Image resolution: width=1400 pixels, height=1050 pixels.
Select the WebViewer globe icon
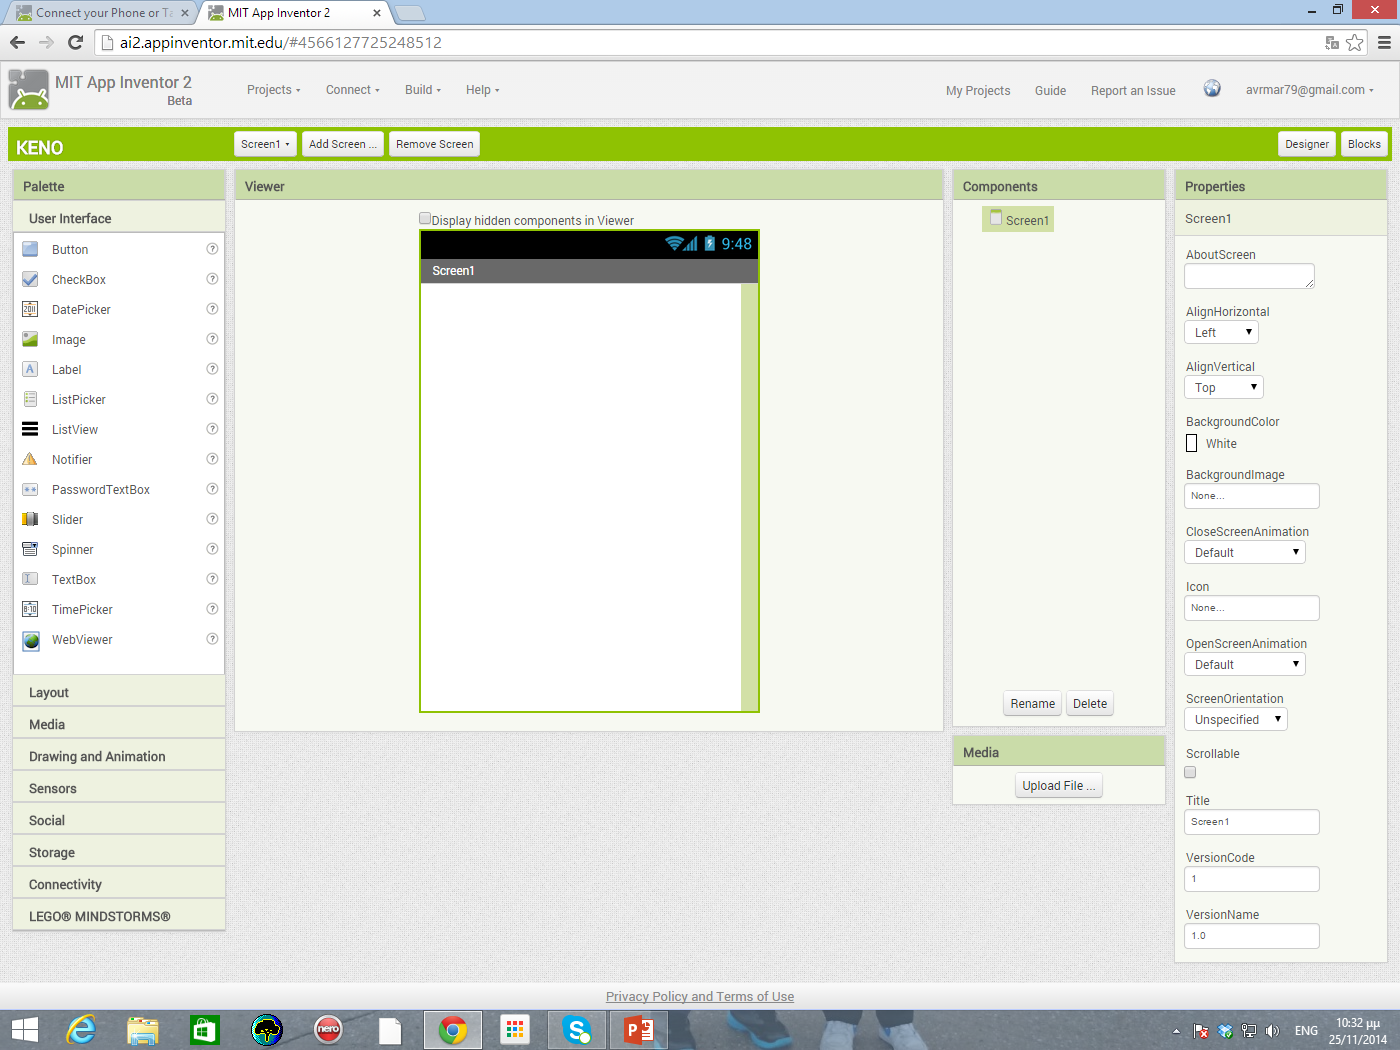[30, 639]
